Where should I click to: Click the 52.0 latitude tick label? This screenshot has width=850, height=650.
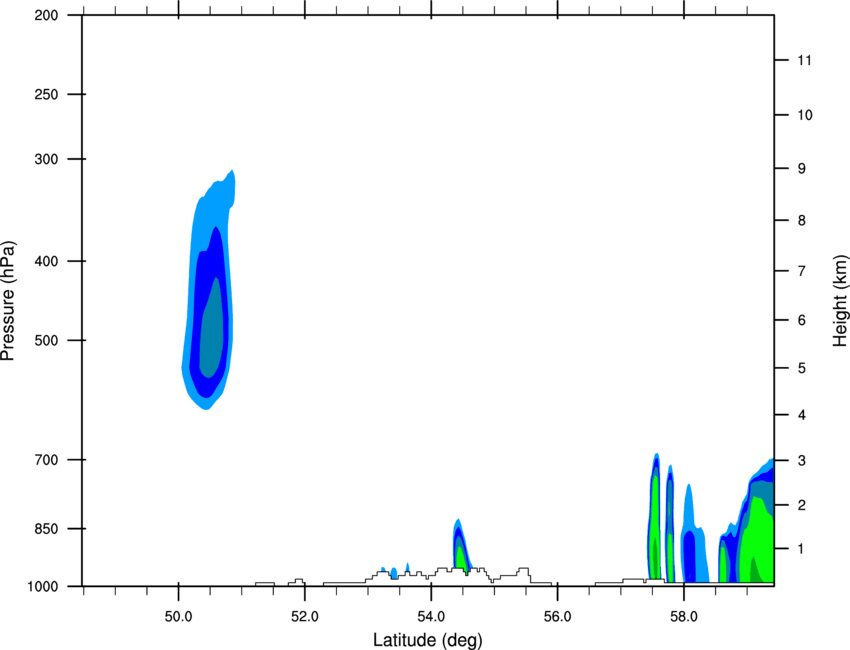tap(305, 617)
